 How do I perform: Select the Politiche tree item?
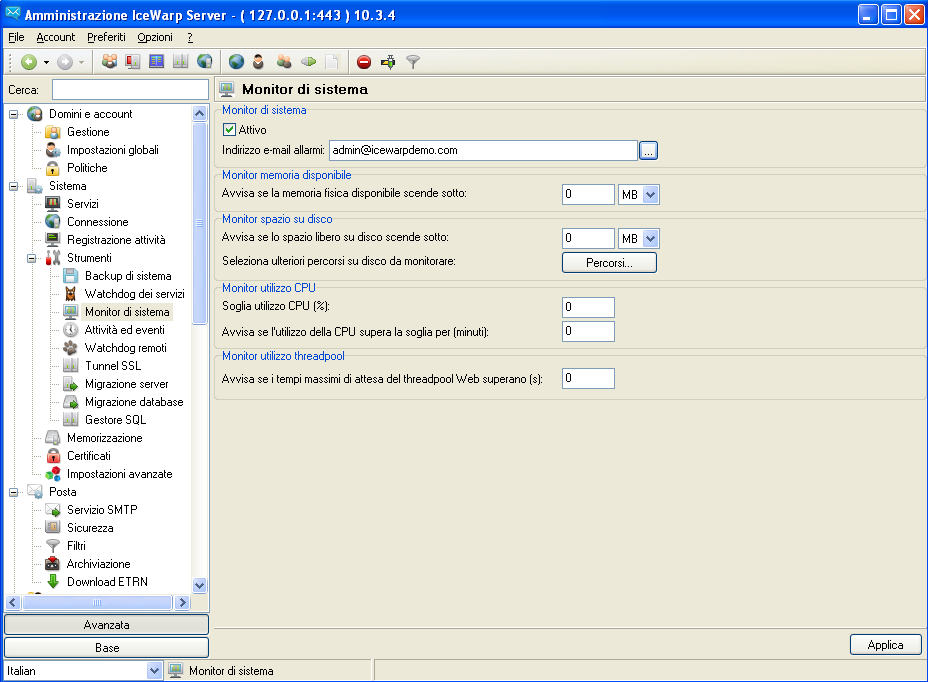click(x=87, y=168)
